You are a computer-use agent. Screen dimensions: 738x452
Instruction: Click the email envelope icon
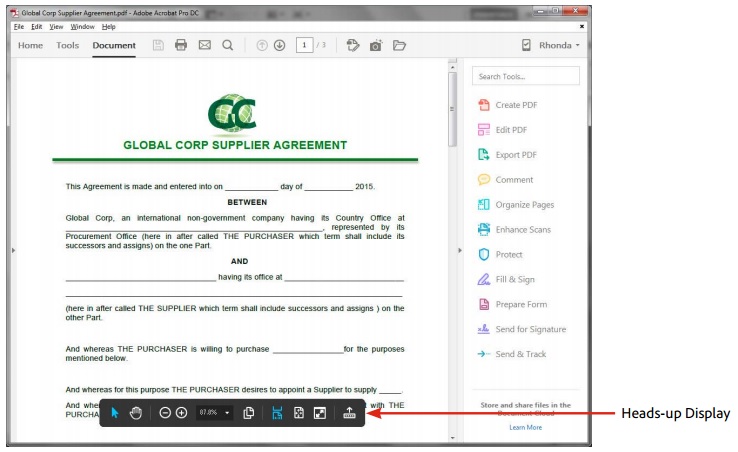204,45
